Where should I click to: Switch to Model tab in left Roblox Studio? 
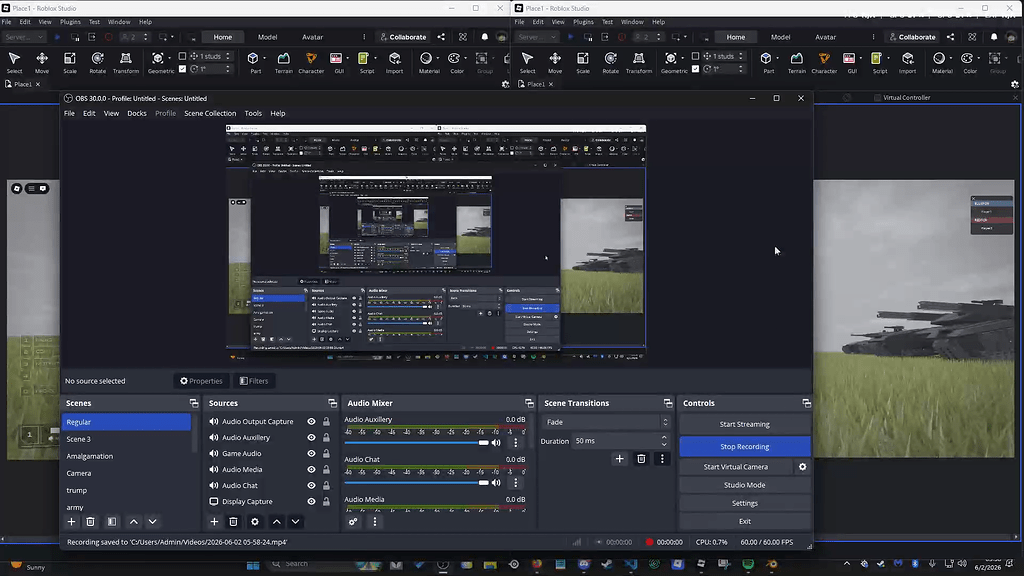[267, 37]
